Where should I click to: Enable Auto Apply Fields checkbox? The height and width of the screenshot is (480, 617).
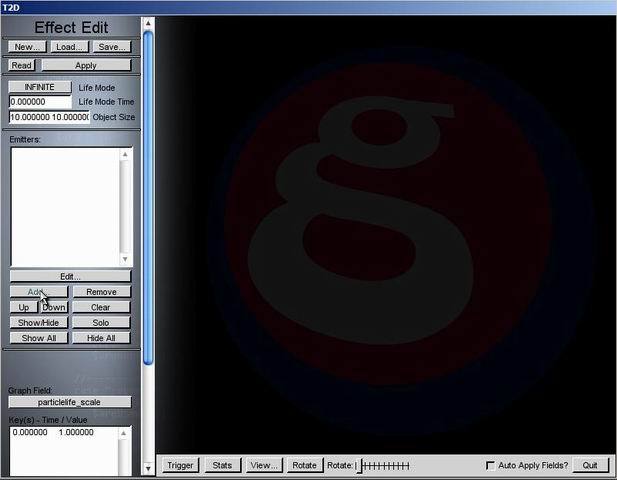(x=490, y=466)
